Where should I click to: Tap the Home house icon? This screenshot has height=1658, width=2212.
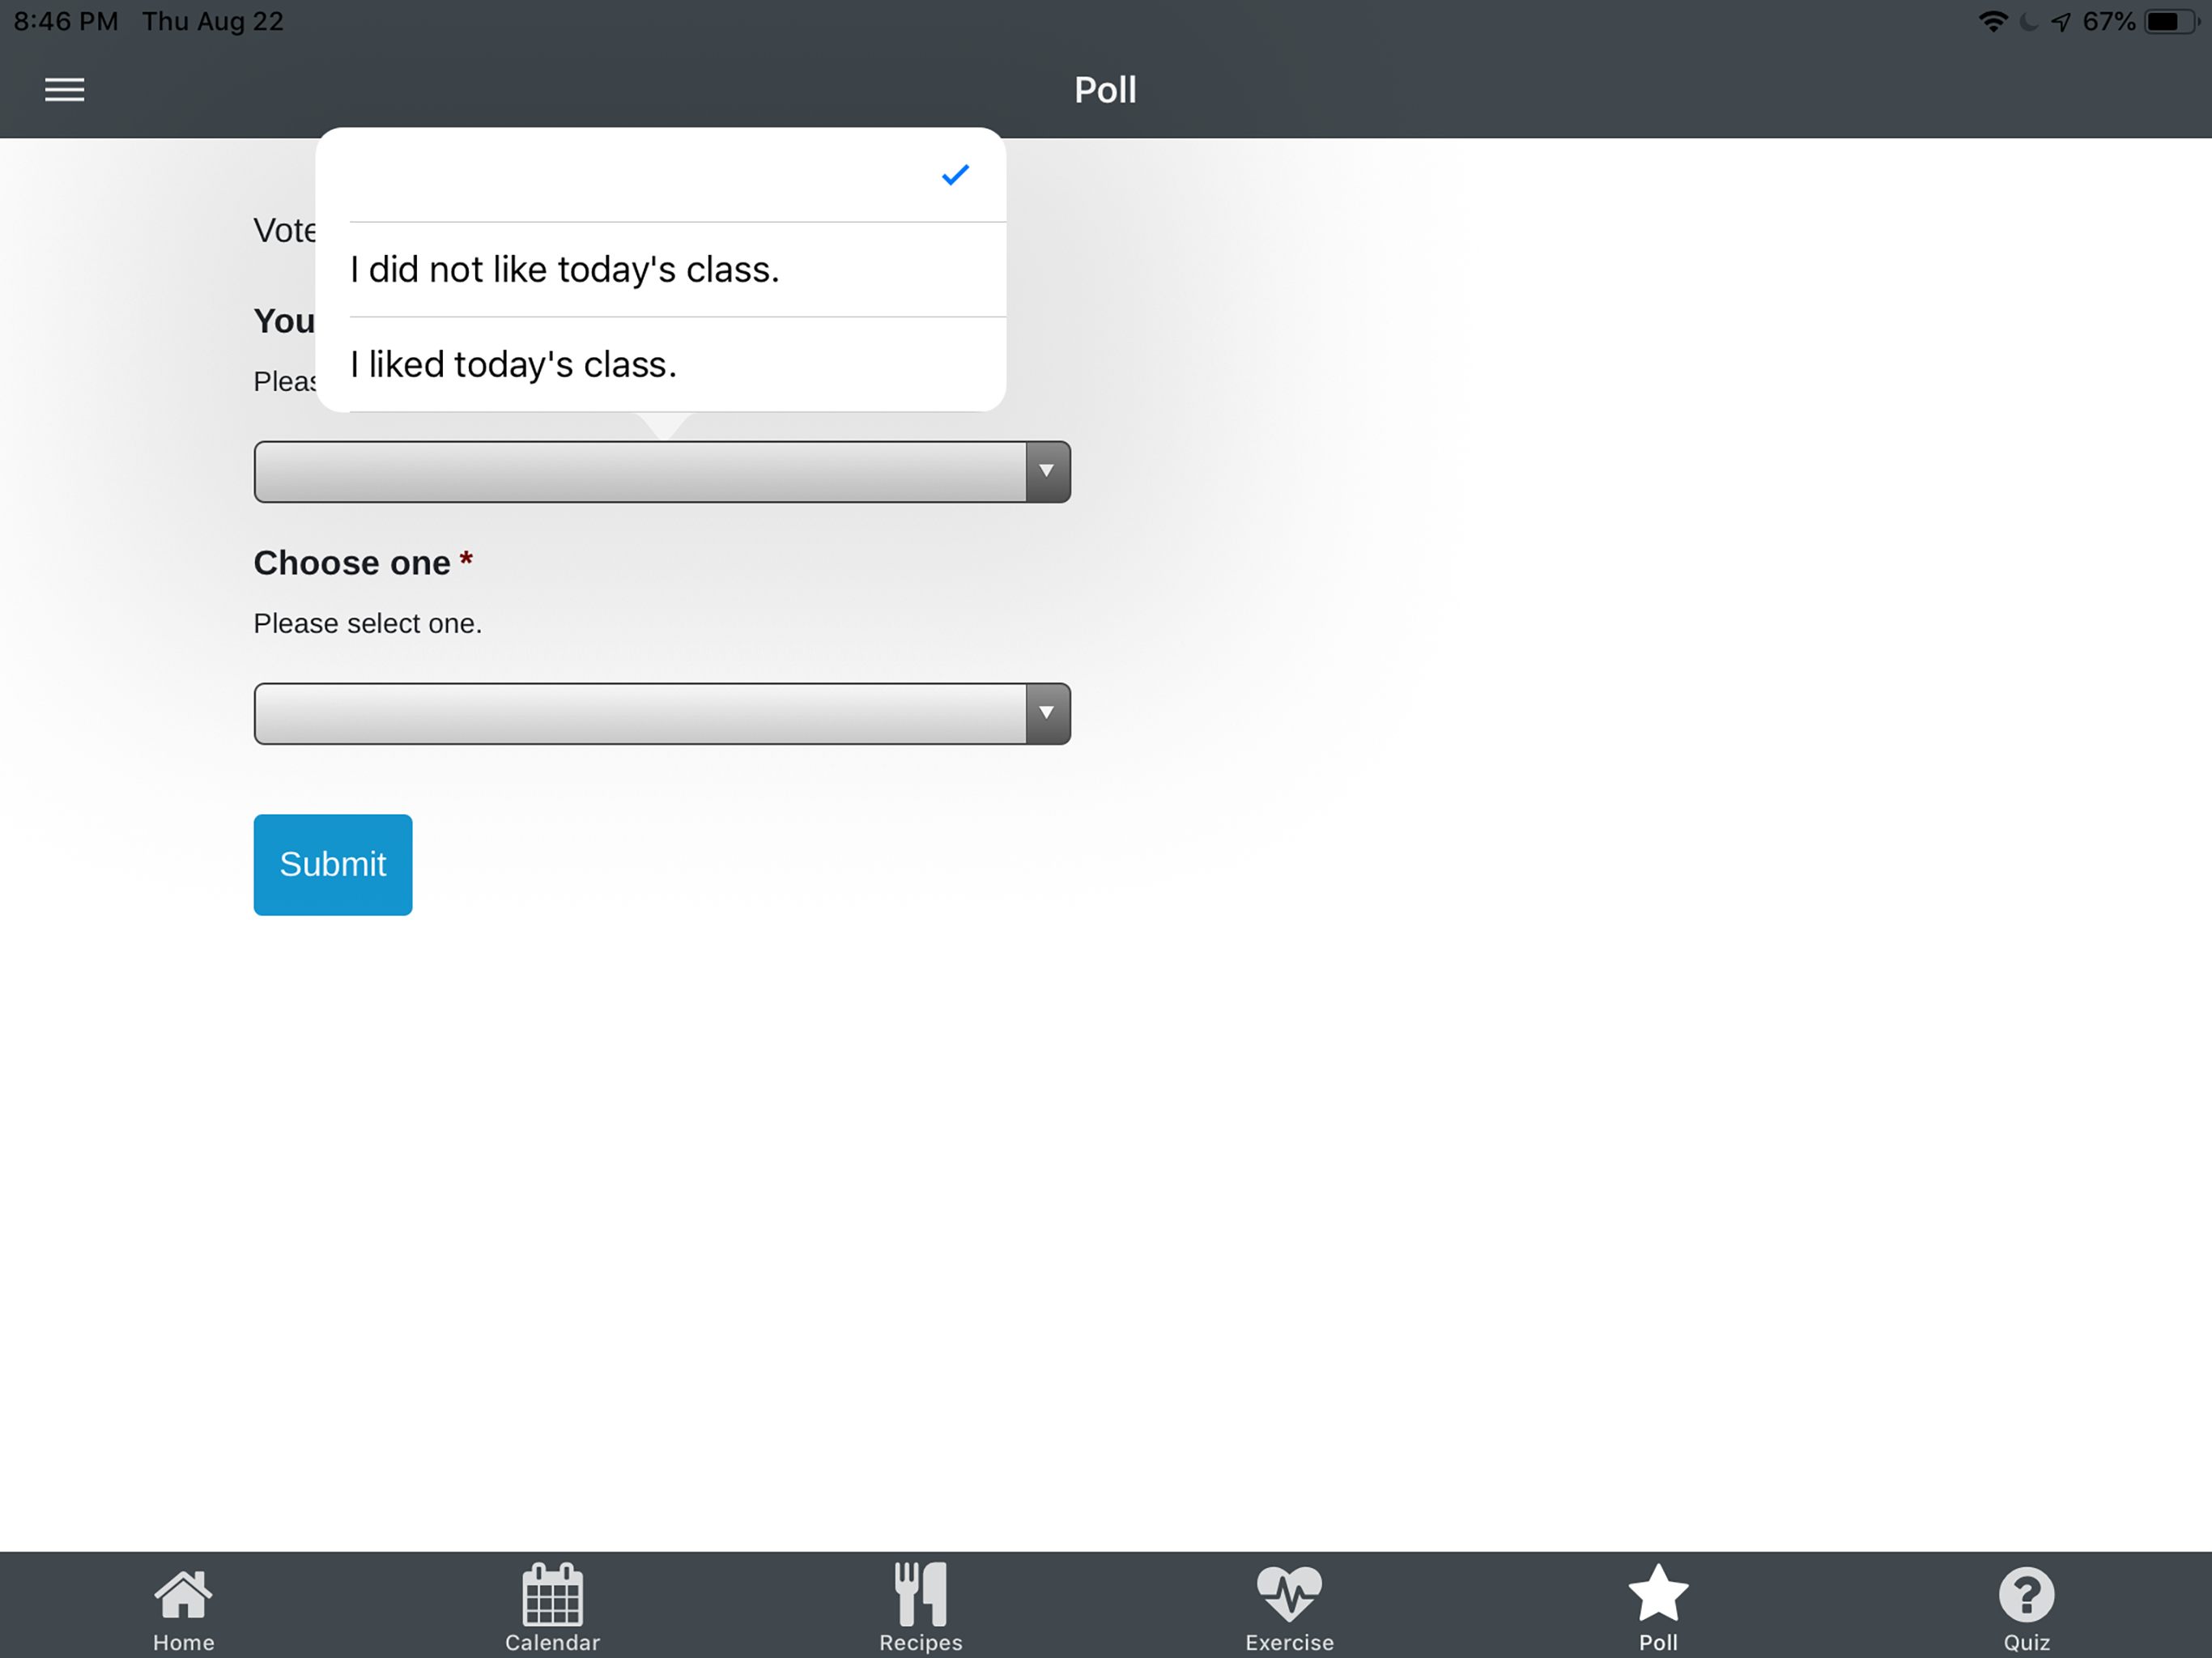(x=183, y=1594)
